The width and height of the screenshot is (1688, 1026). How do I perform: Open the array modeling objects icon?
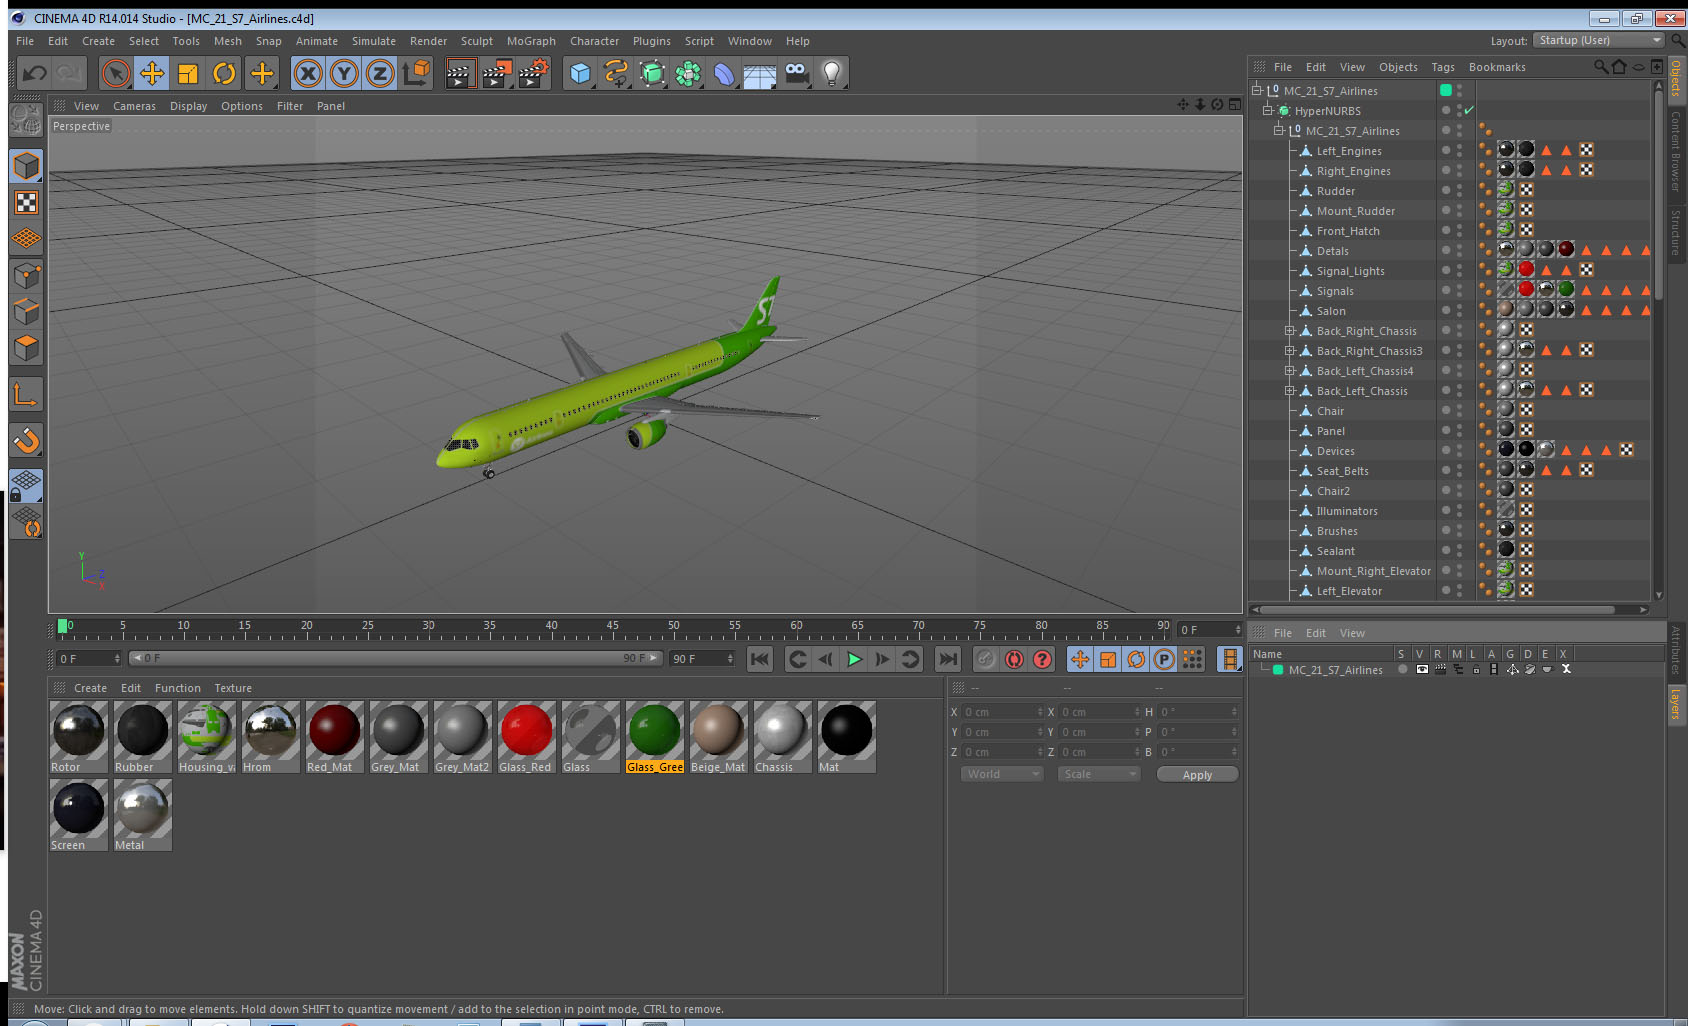pyautogui.click(x=688, y=73)
